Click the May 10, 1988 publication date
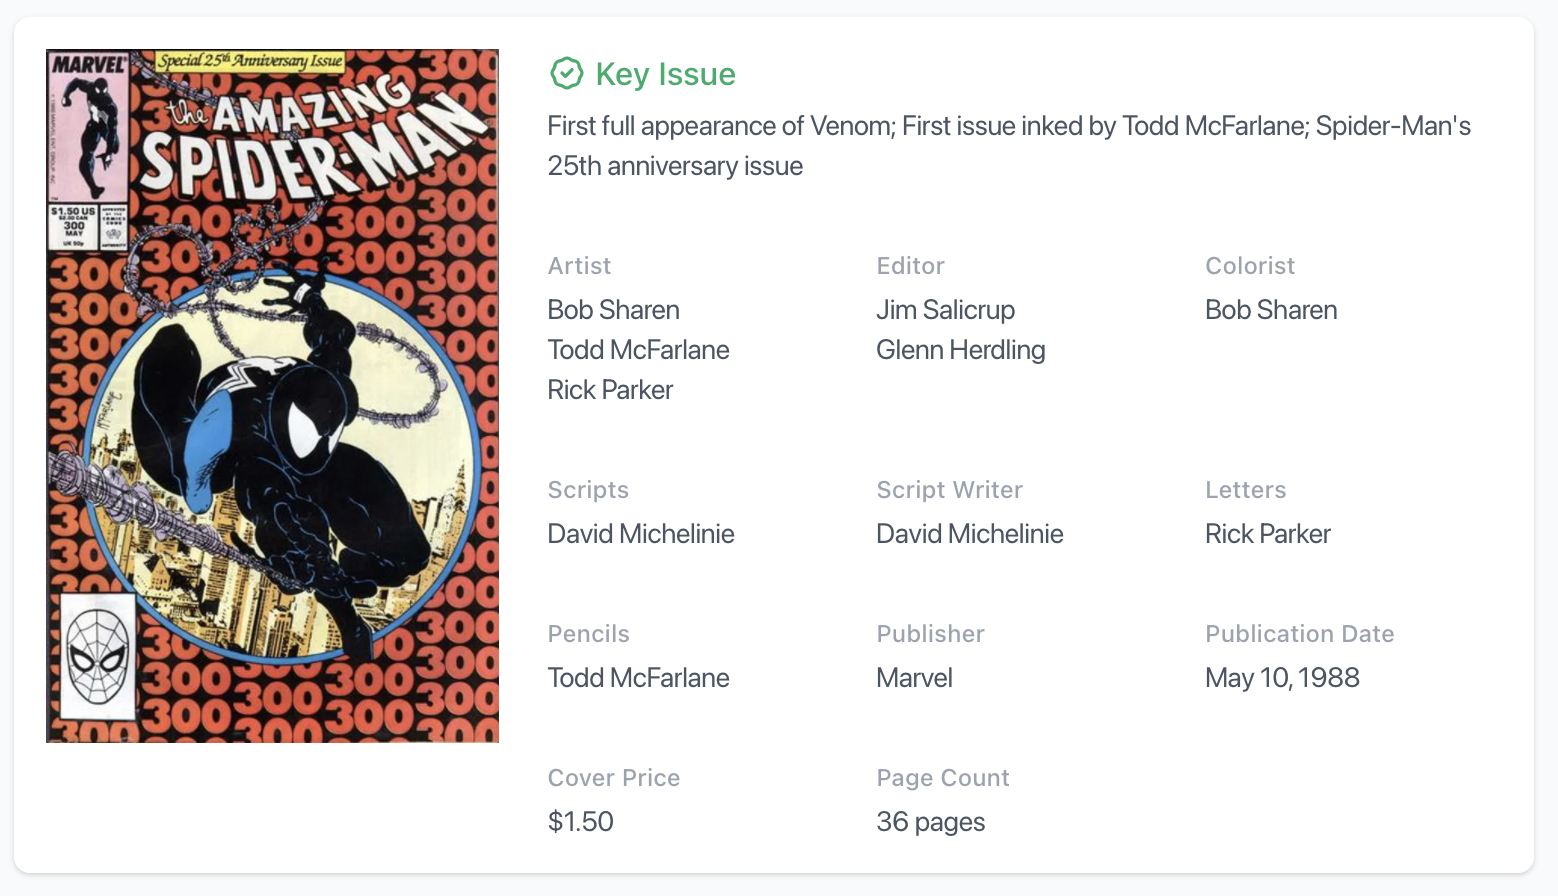Screen dimensions: 1558x896 (1282, 678)
